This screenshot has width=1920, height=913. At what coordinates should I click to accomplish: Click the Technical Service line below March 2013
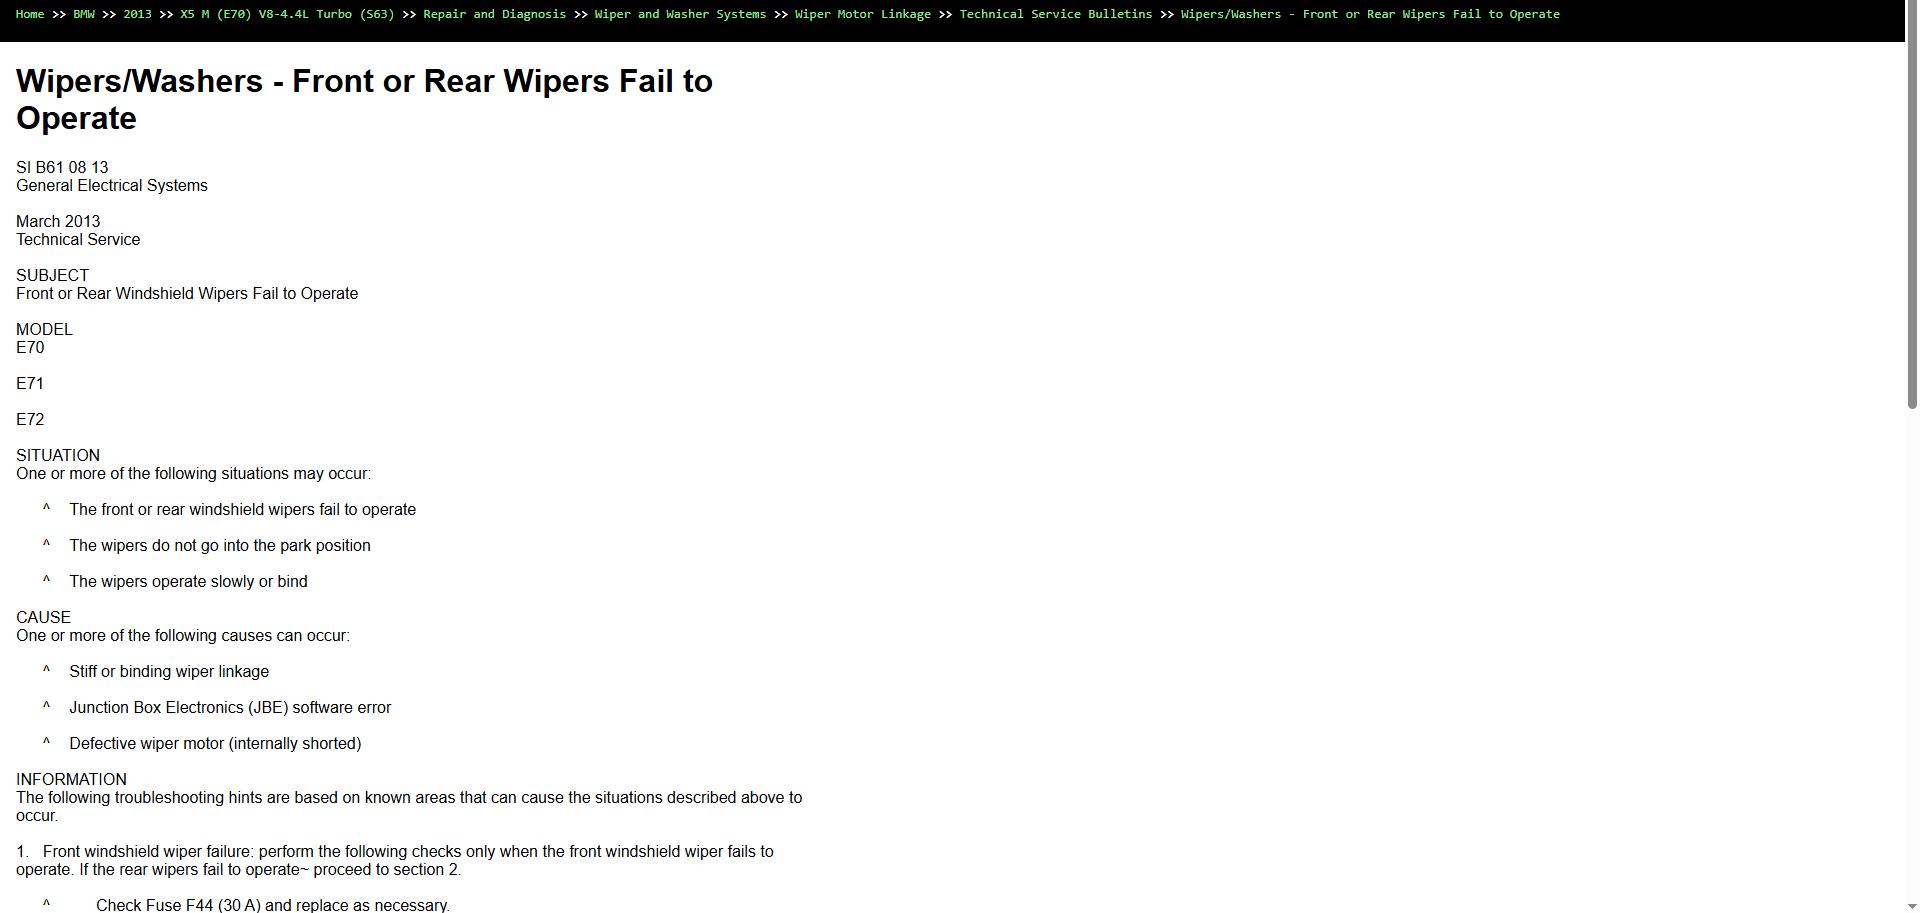click(78, 239)
